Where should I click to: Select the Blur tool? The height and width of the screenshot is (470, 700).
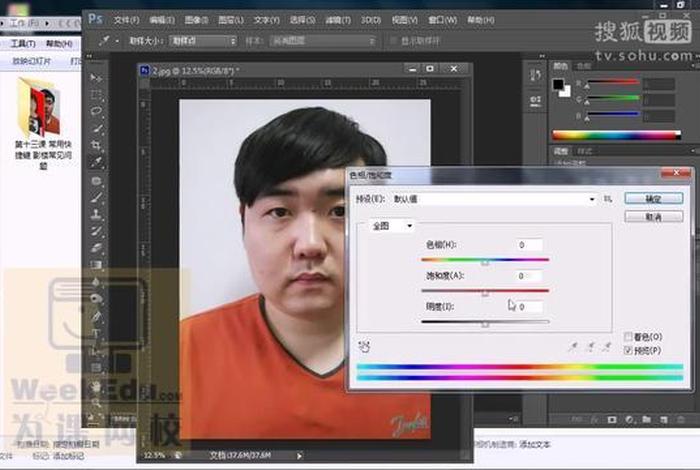[96, 282]
